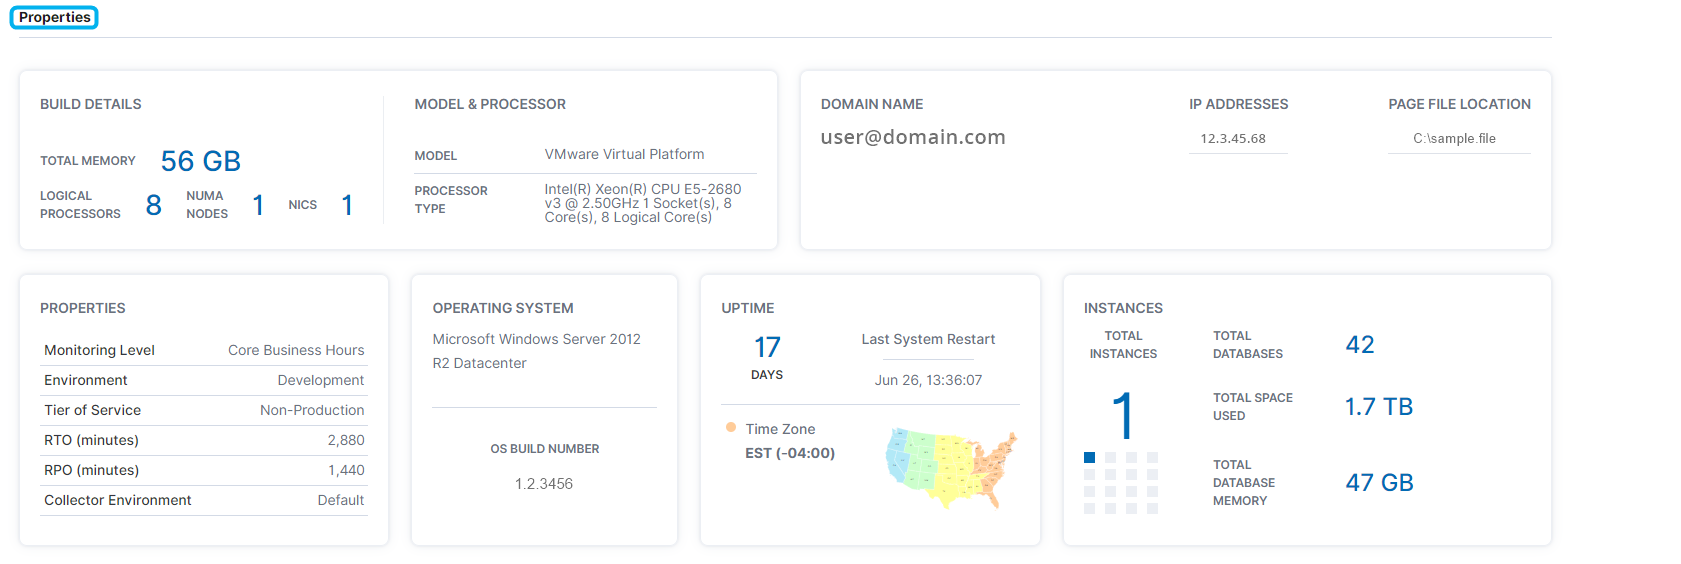Click the OS build number 1.2.3456
Image resolution: width=1681 pixels, height=564 pixels.
pyautogui.click(x=544, y=484)
